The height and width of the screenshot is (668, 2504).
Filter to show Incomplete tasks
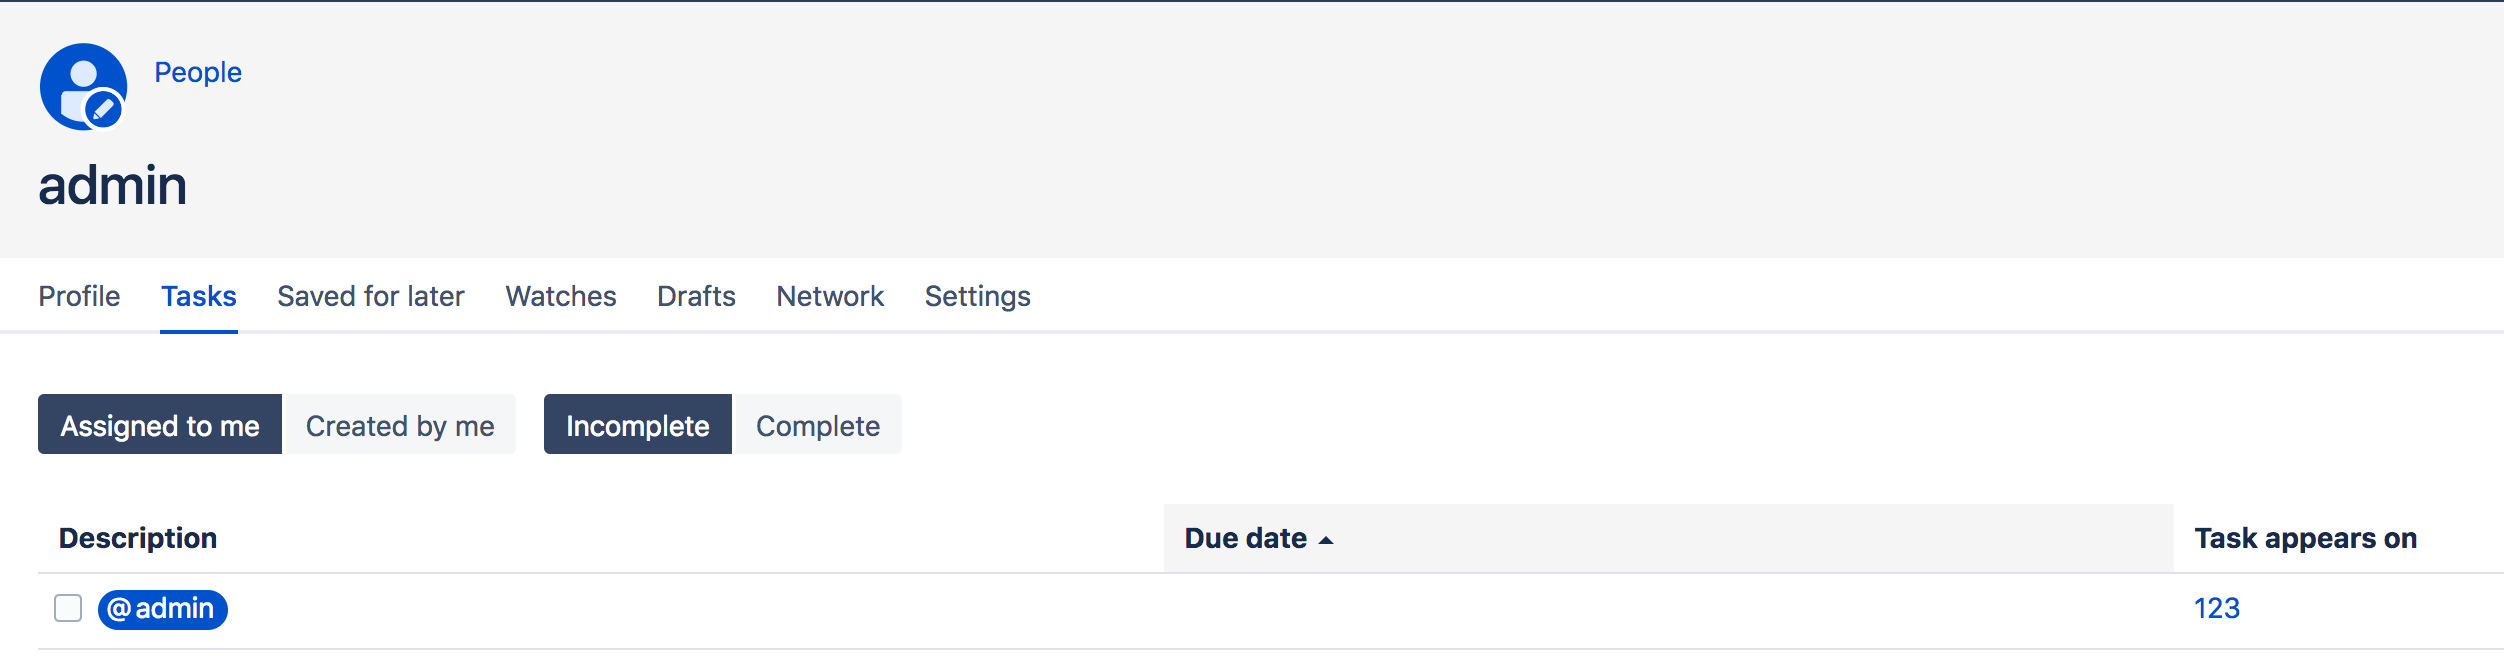pos(637,424)
